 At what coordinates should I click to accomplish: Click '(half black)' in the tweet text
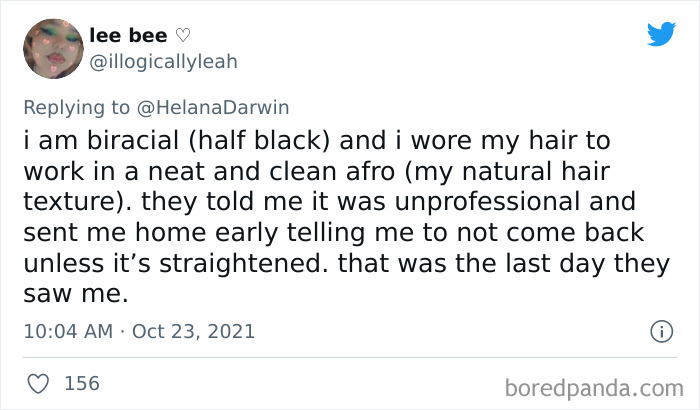259,141
